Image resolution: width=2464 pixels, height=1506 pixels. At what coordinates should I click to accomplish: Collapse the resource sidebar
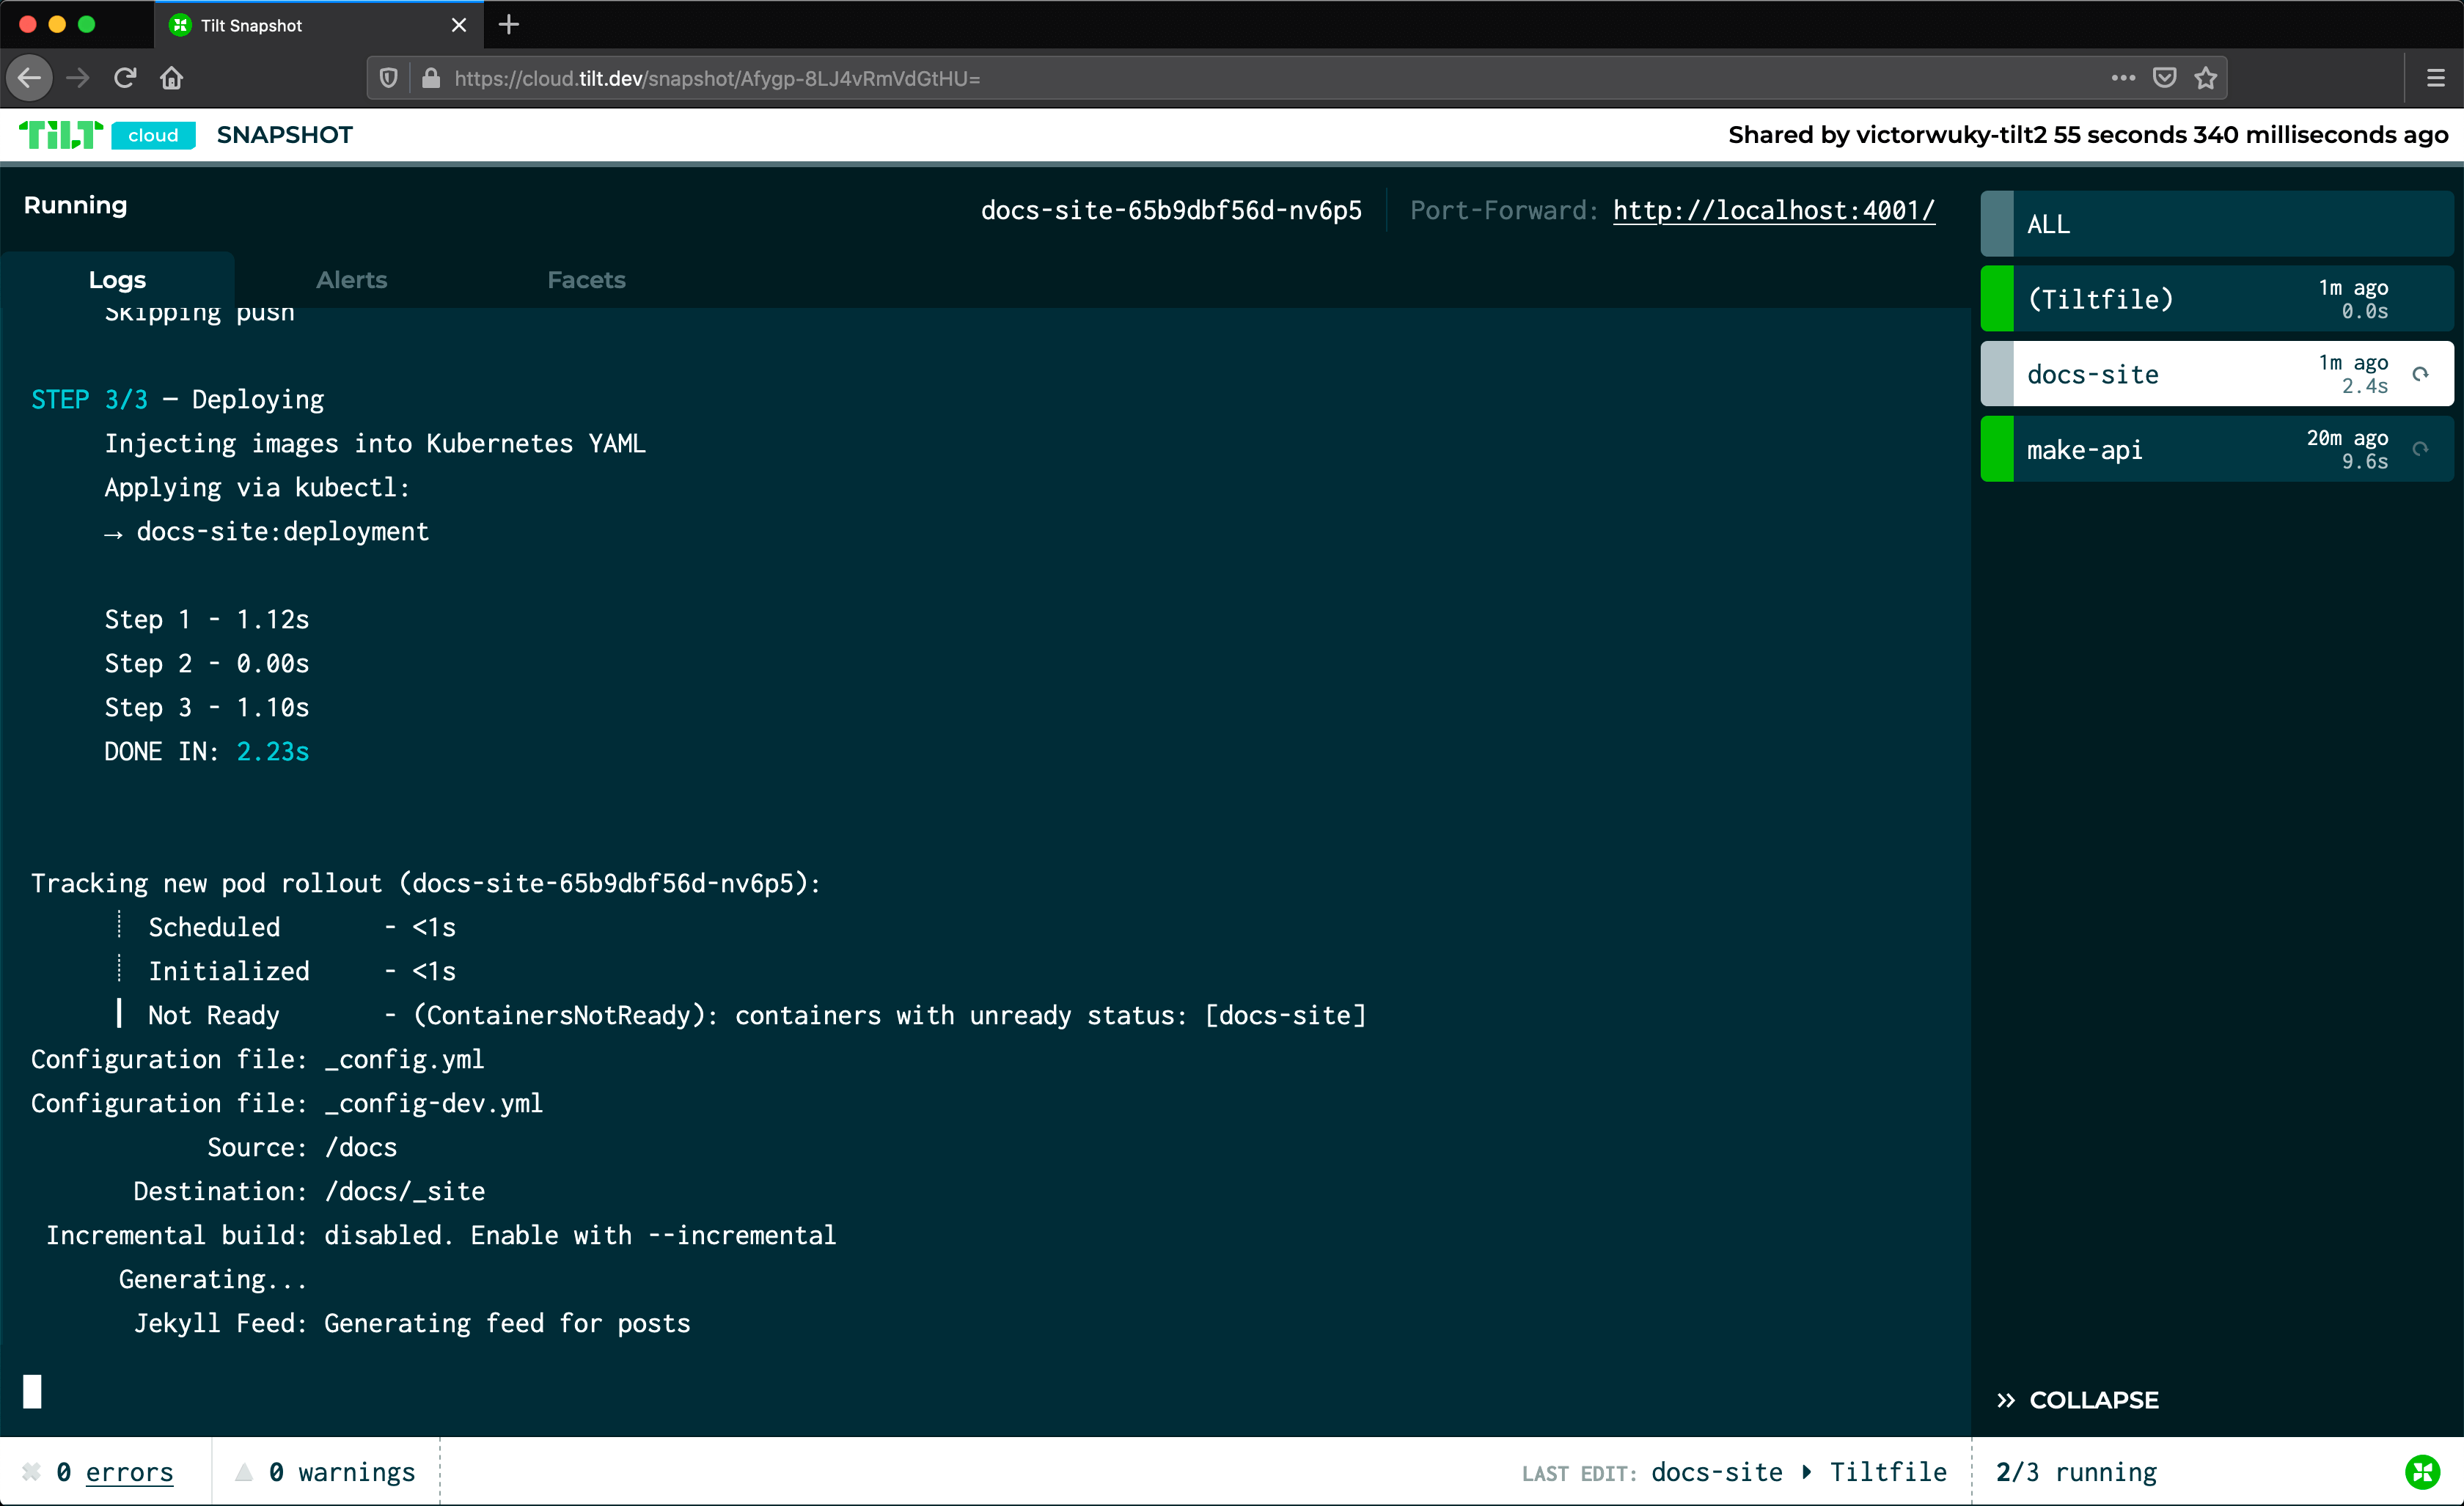pyautogui.click(x=2078, y=1400)
